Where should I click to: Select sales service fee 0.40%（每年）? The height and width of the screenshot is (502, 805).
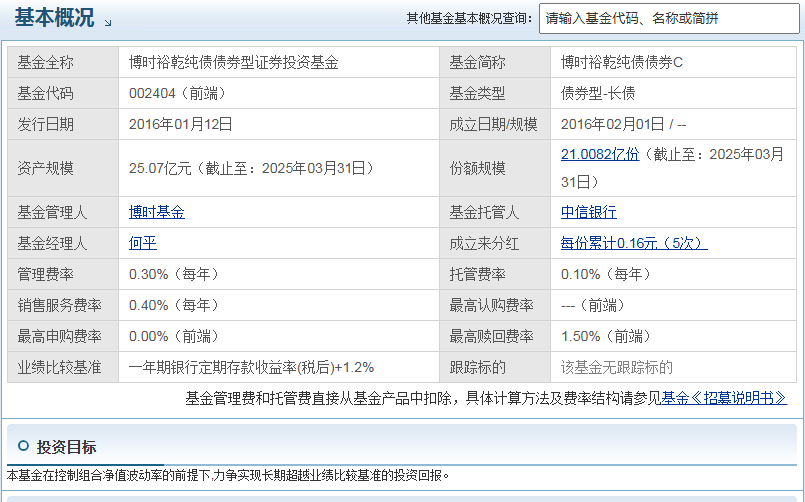click(x=174, y=305)
